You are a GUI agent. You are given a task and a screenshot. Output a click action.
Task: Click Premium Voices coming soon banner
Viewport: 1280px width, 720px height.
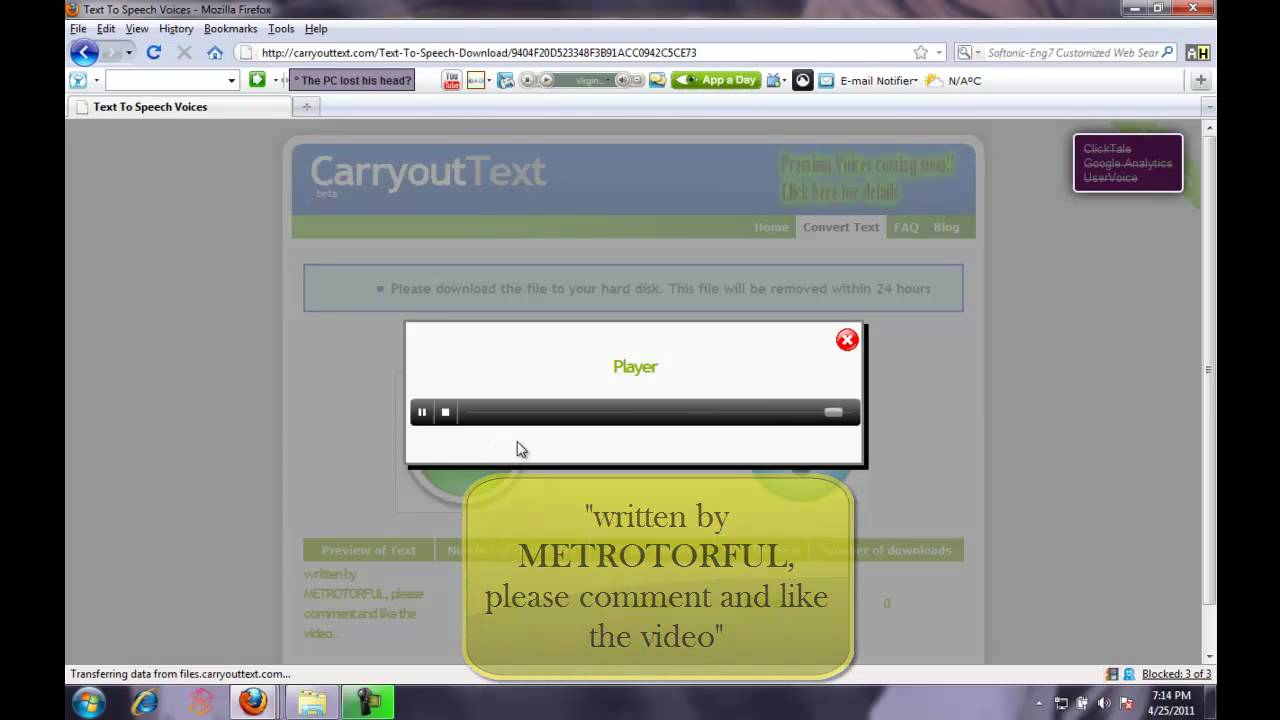tap(867, 178)
